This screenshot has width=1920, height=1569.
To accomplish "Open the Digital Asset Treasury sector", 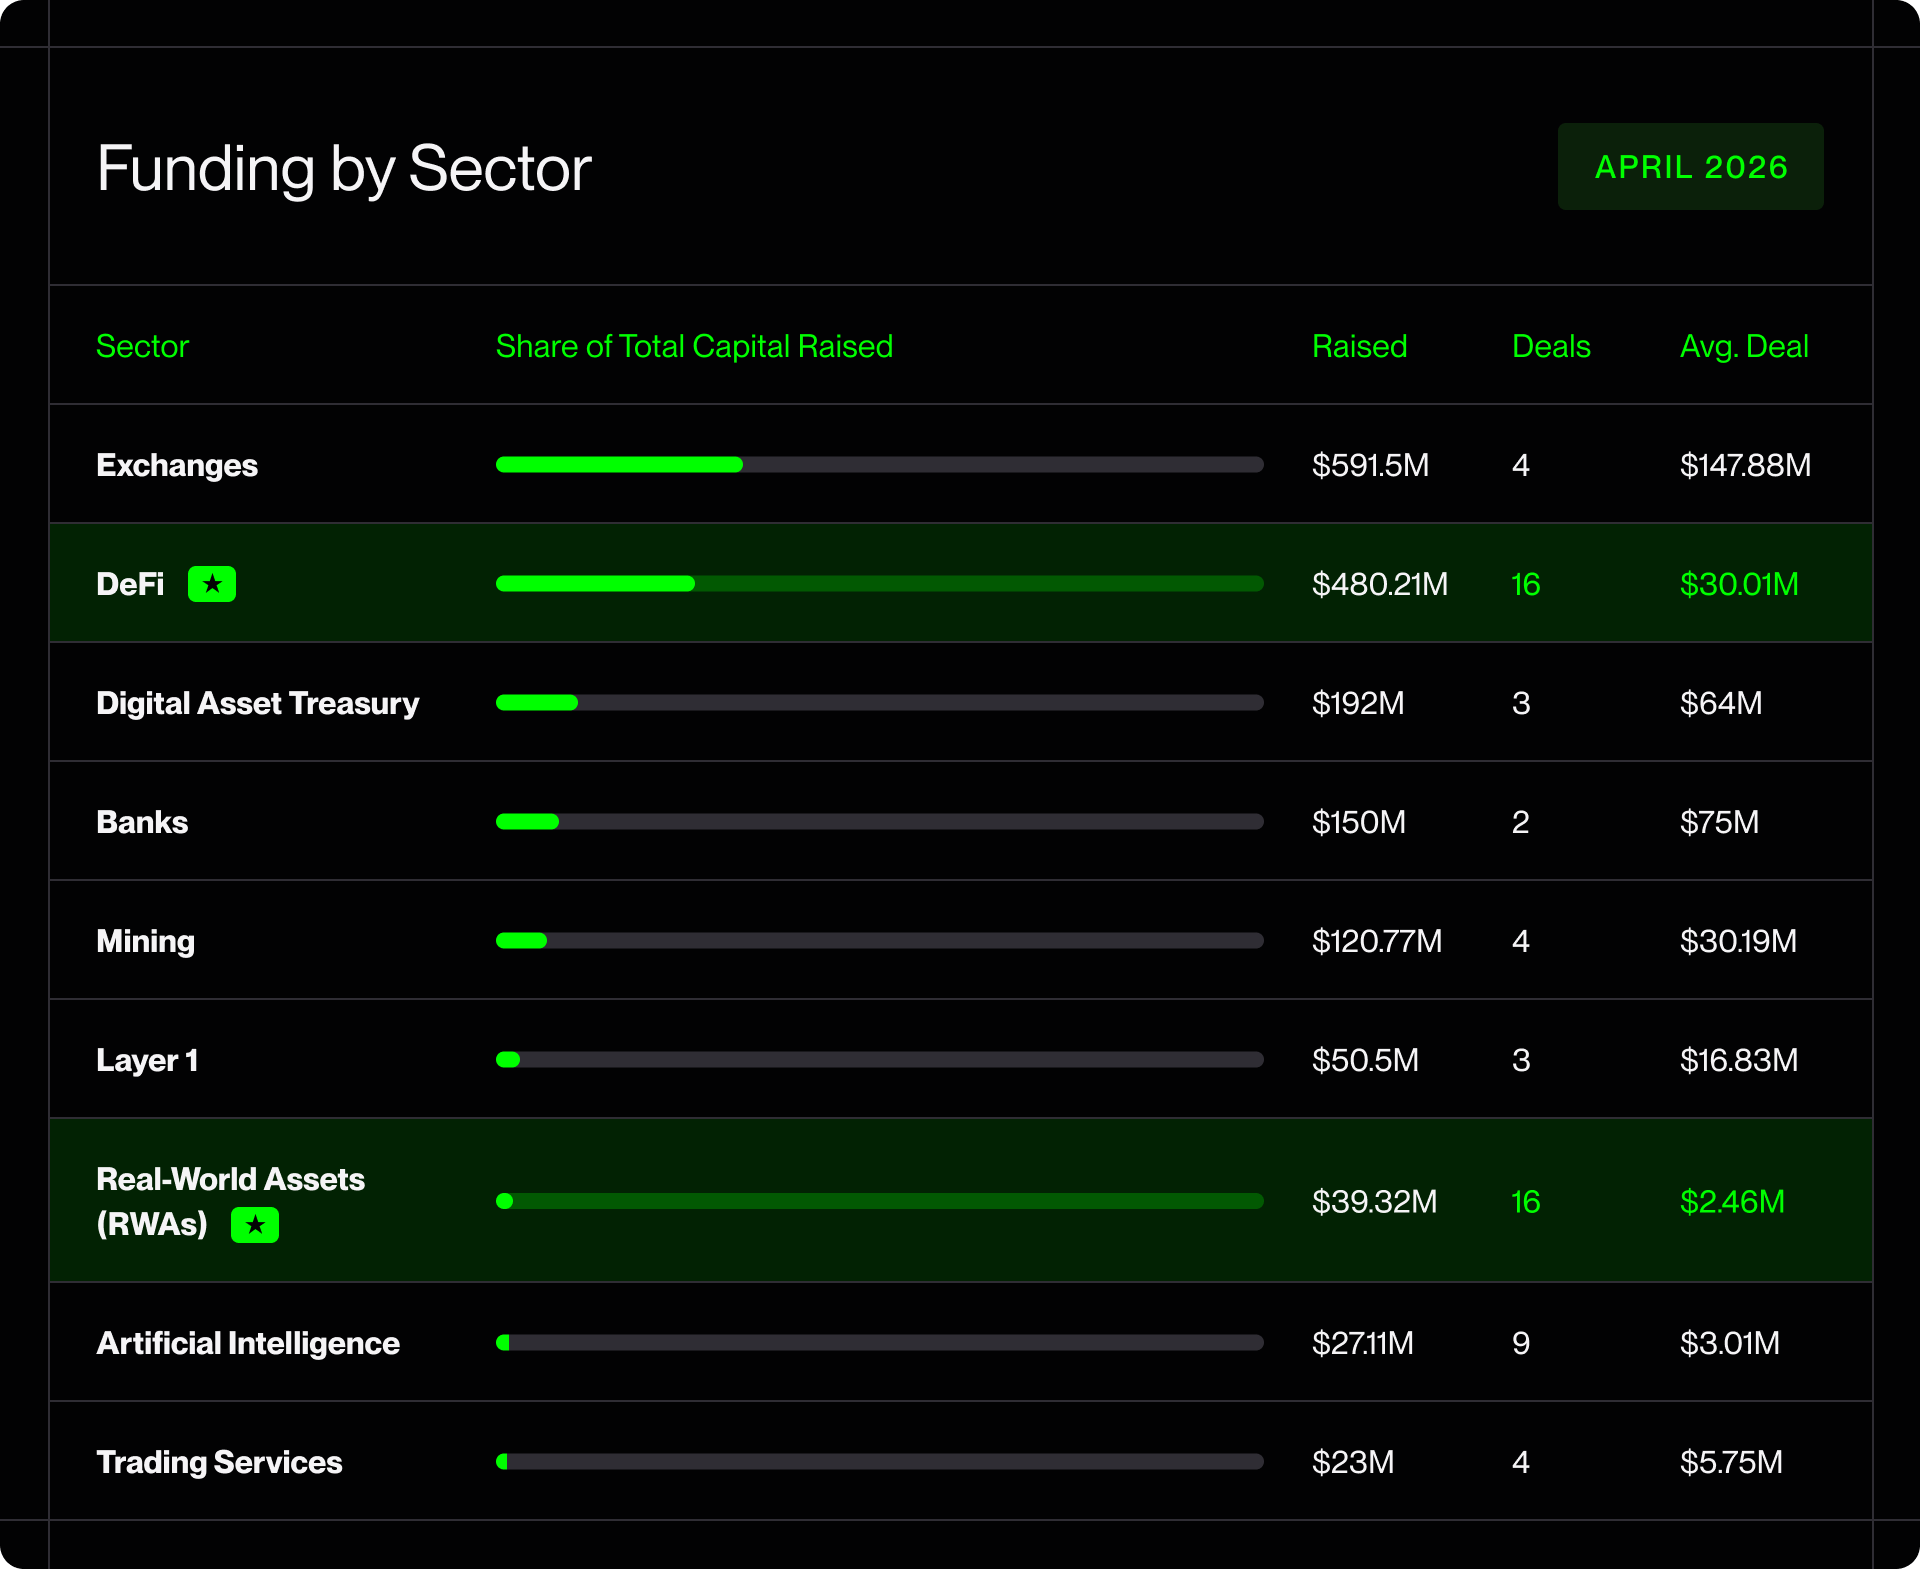I will [x=258, y=704].
